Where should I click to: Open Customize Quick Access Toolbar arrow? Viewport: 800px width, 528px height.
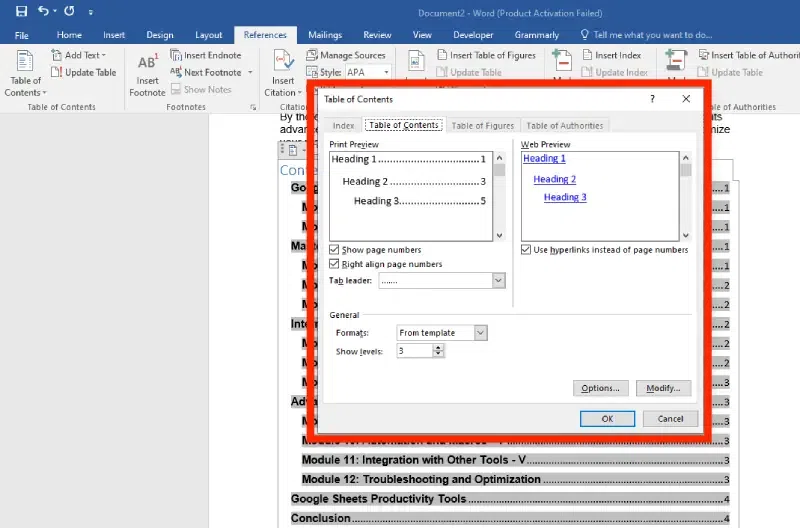[x=91, y=12]
